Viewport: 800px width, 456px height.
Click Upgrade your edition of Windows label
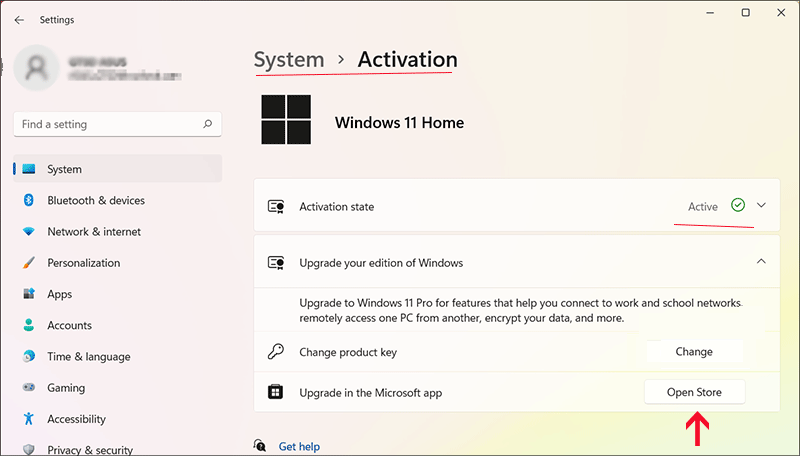pos(381,263)
